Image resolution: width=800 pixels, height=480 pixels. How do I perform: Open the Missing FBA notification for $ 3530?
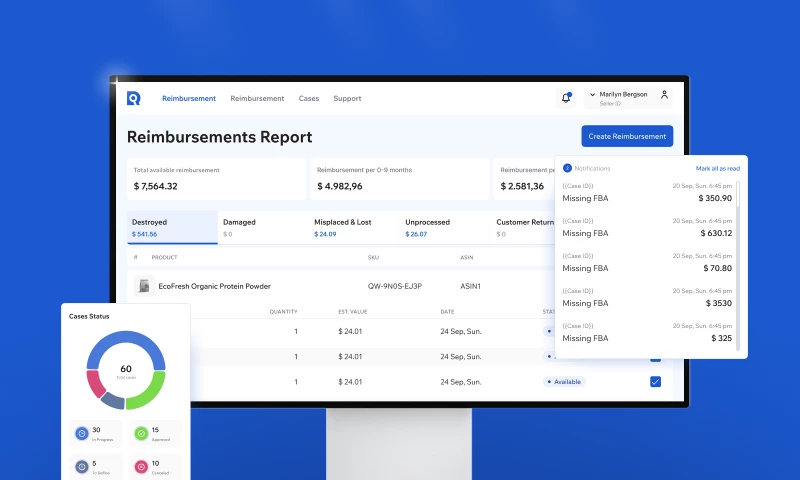click(647, 298)
